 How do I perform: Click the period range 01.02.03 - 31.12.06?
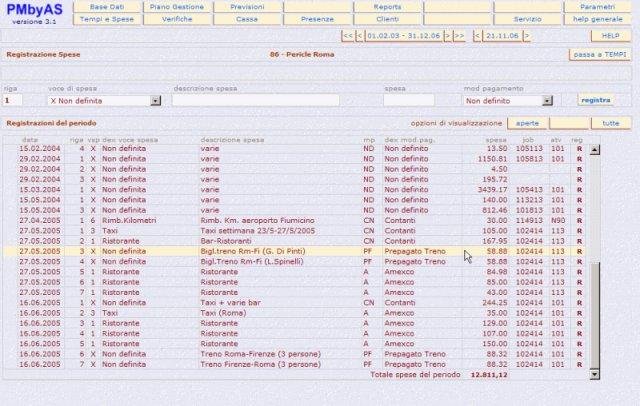(x=403, y=36)
